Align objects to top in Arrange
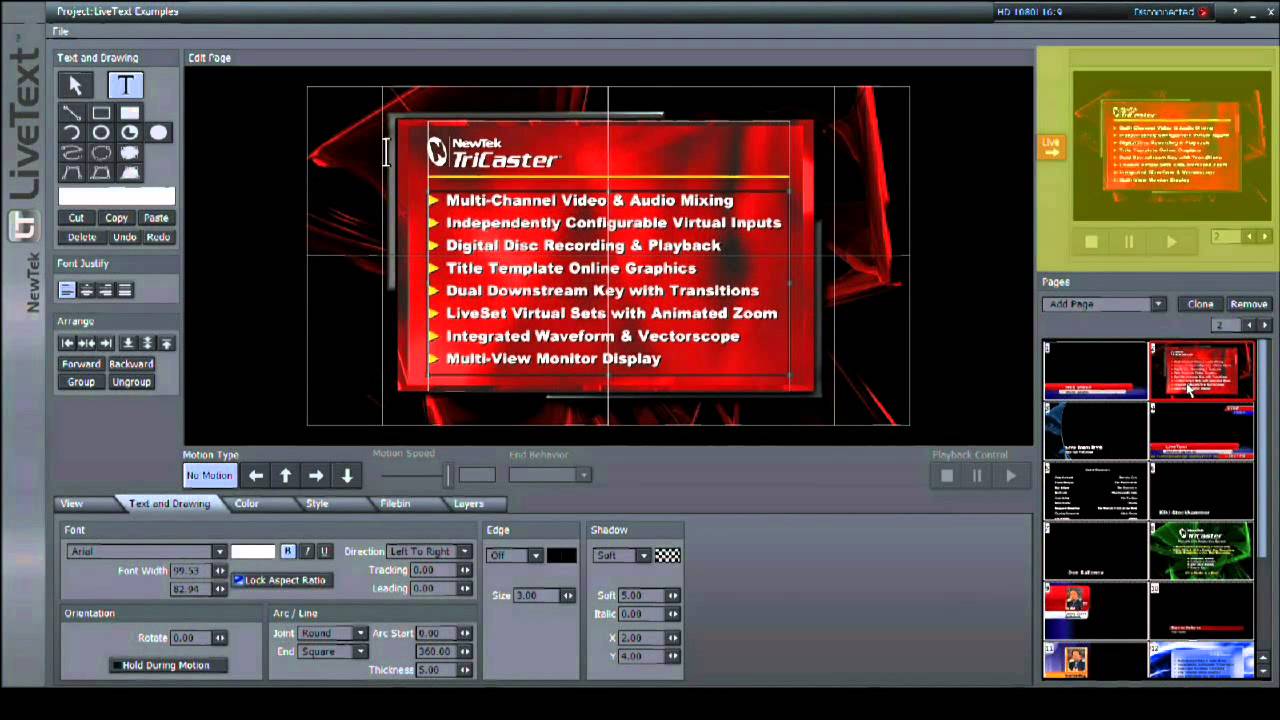1280x720 pixels. pos(167,343)
